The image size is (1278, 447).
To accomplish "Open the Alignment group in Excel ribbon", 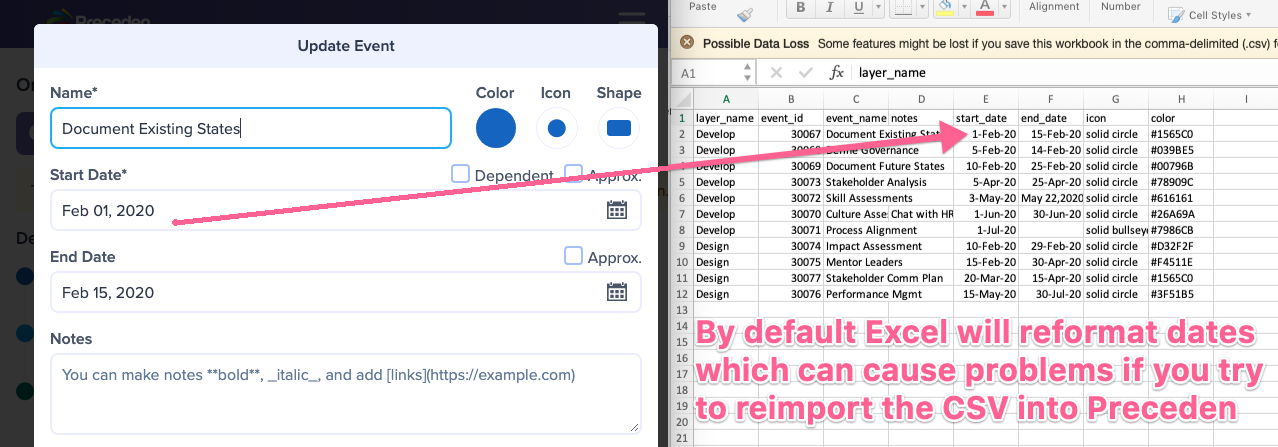I will (x=1054, y=6).
